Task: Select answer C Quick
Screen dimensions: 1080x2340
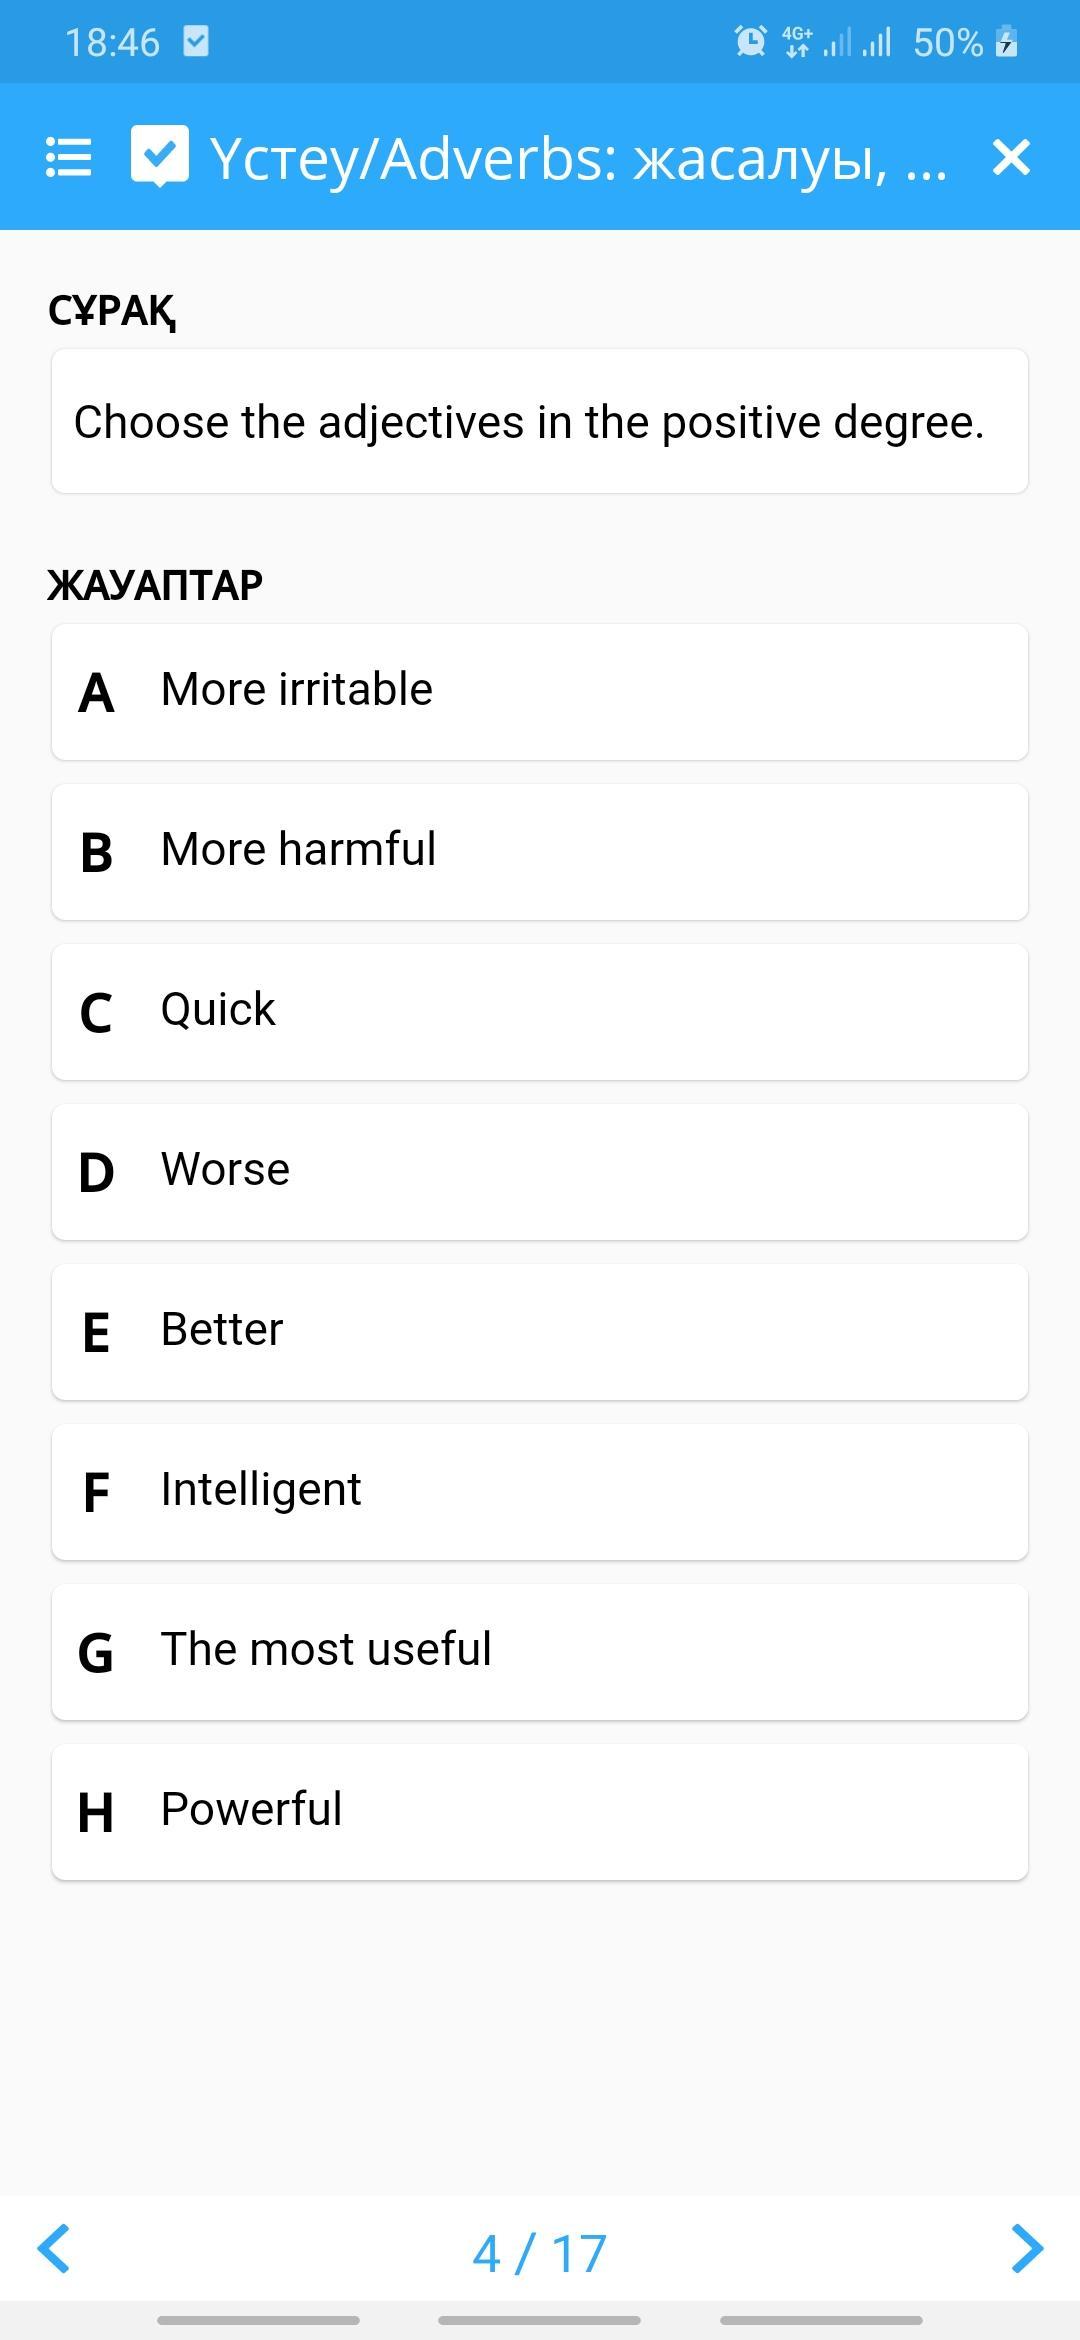Action: coord(540,1012)
